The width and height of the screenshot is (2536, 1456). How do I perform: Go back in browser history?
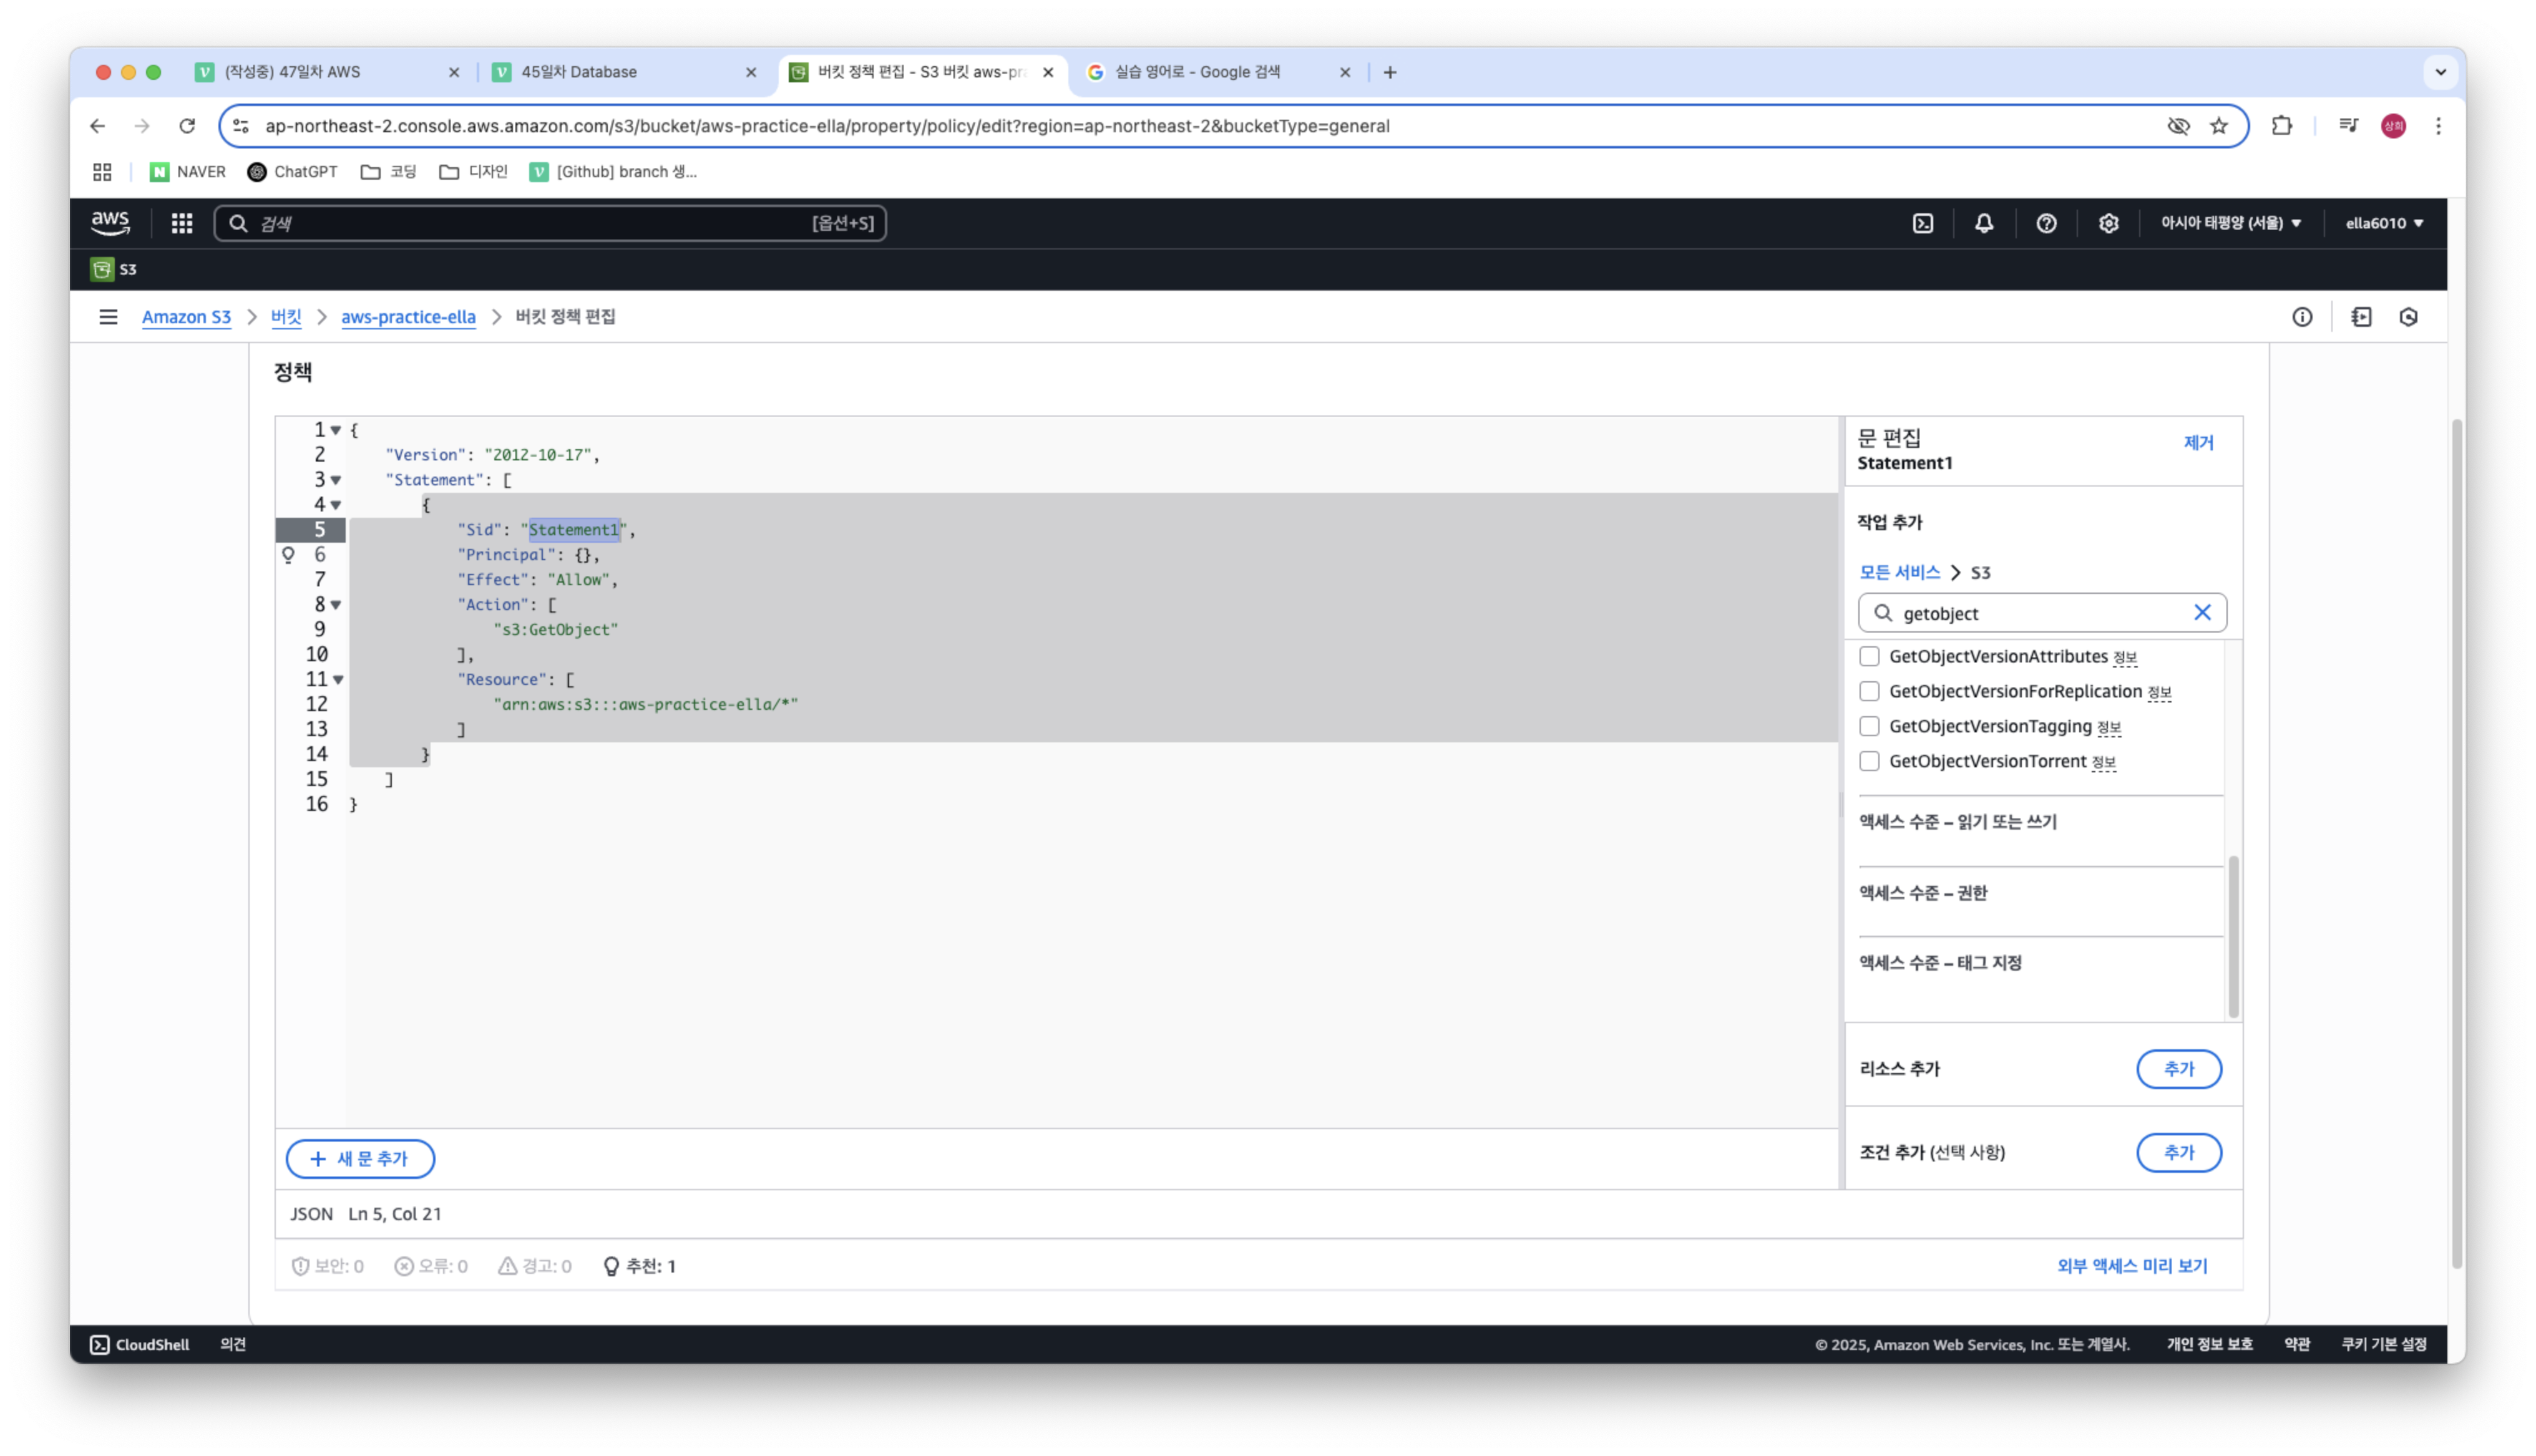pyautogui.click(x=97, y=126)
